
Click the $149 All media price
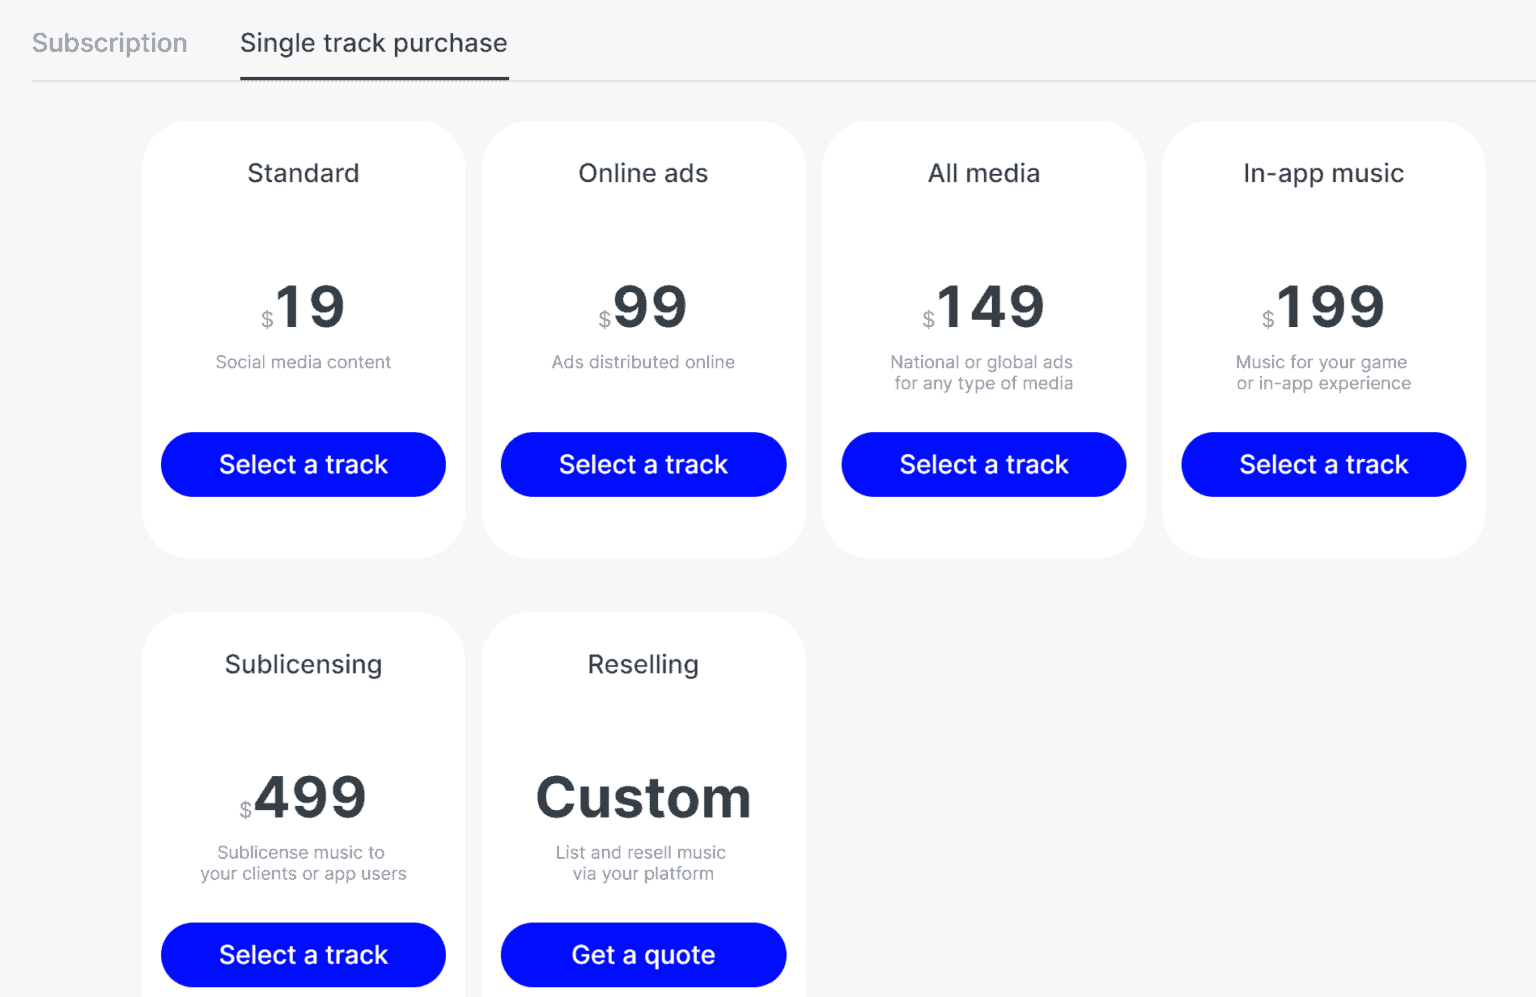click(983, 308)
